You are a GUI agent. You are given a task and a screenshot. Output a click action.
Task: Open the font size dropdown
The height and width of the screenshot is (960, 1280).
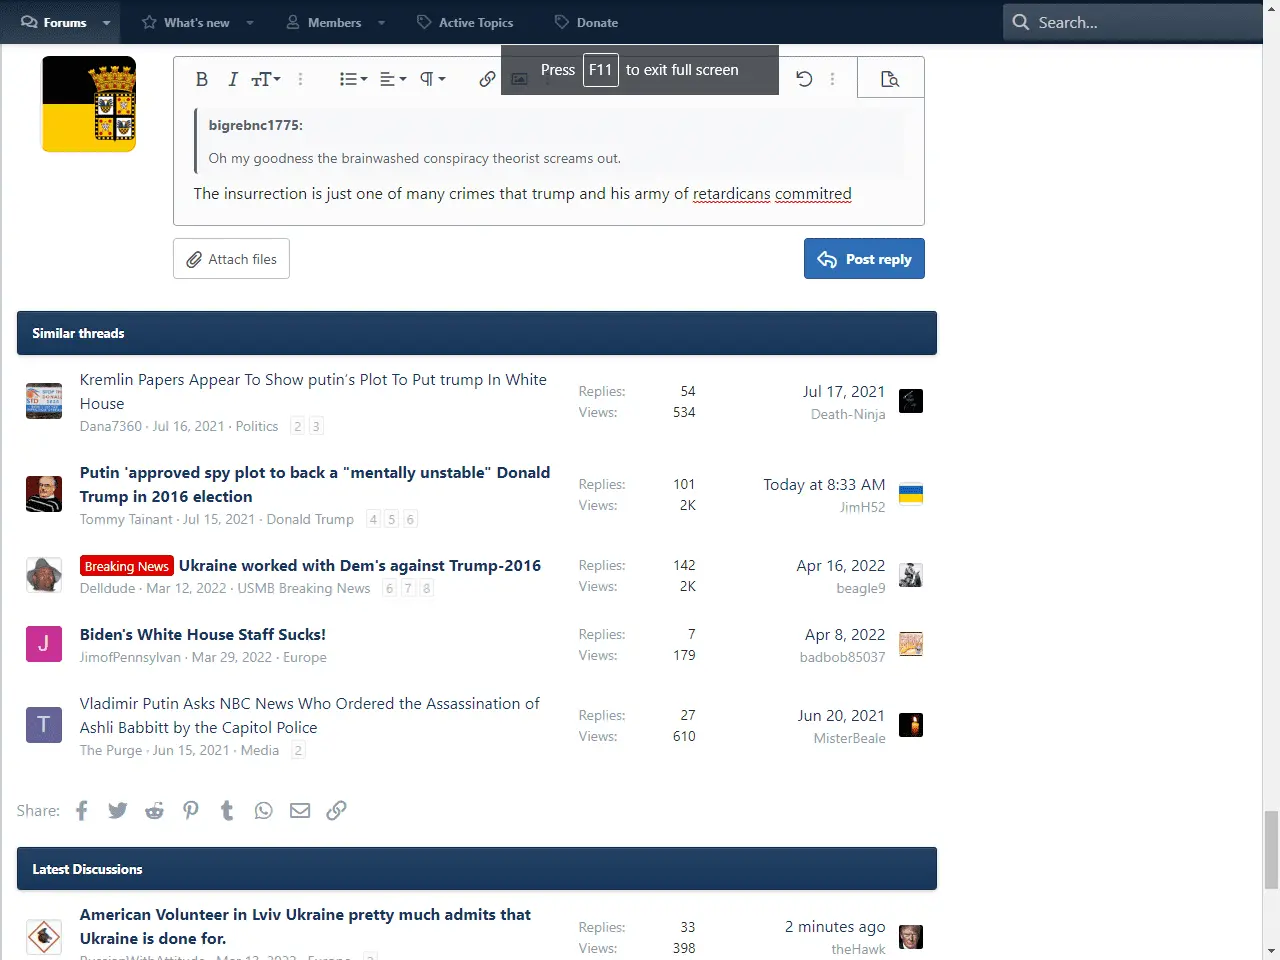tap(266, 79)
